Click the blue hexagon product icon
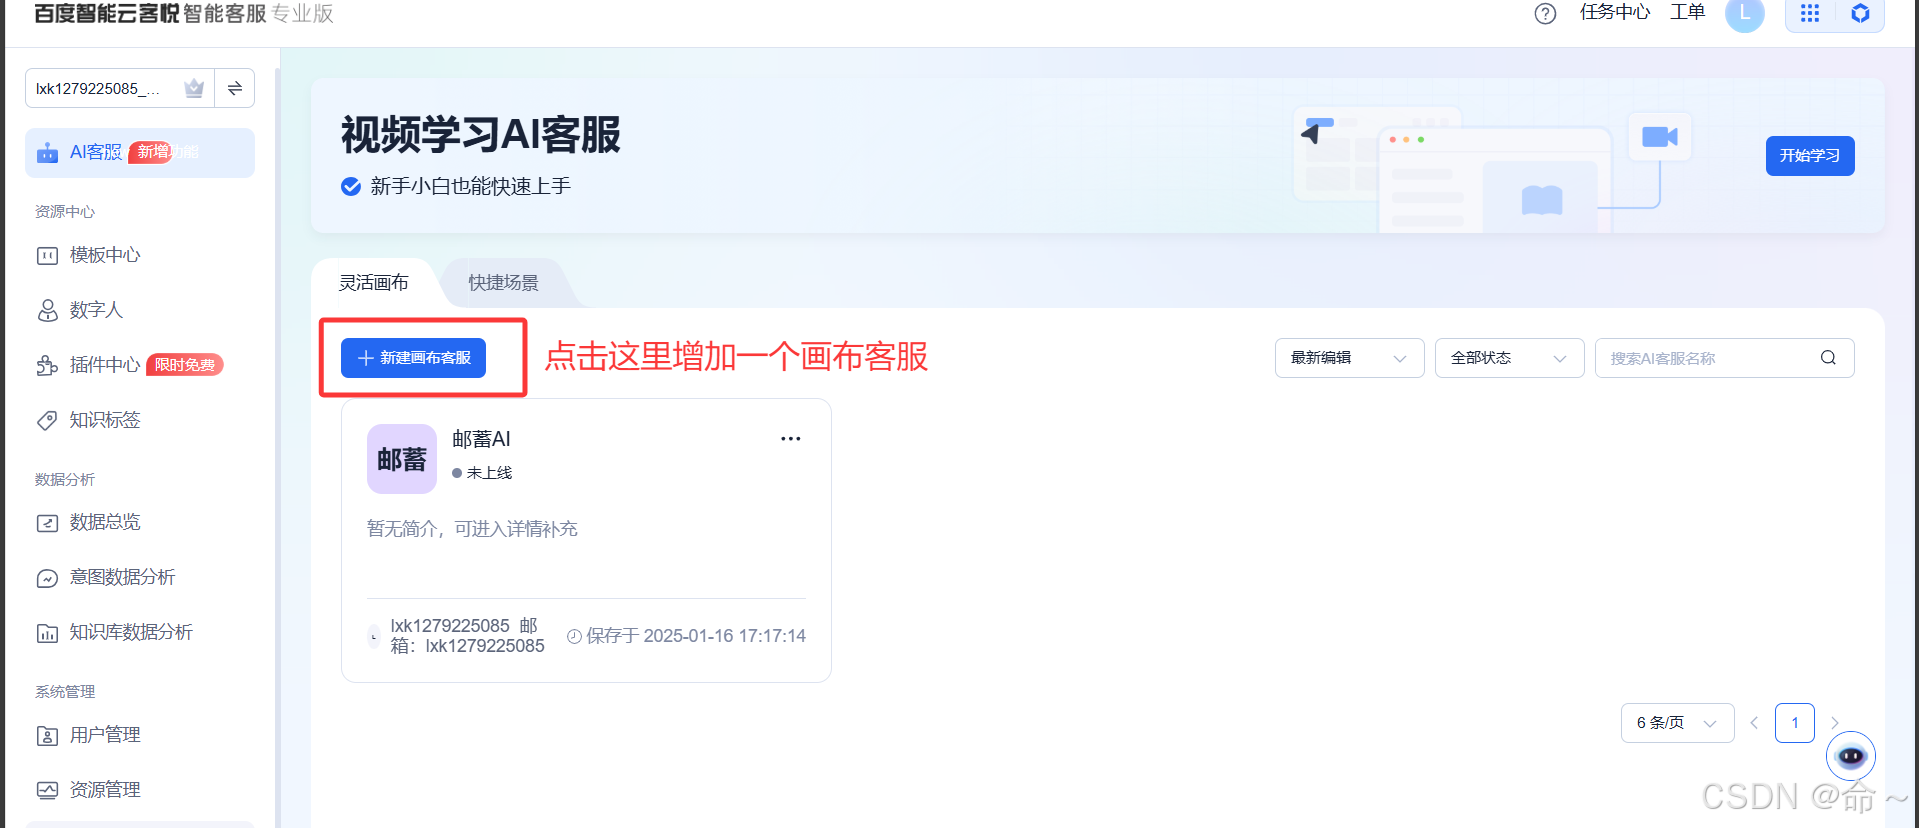The image size is (1919, 828). [1860, 14]
